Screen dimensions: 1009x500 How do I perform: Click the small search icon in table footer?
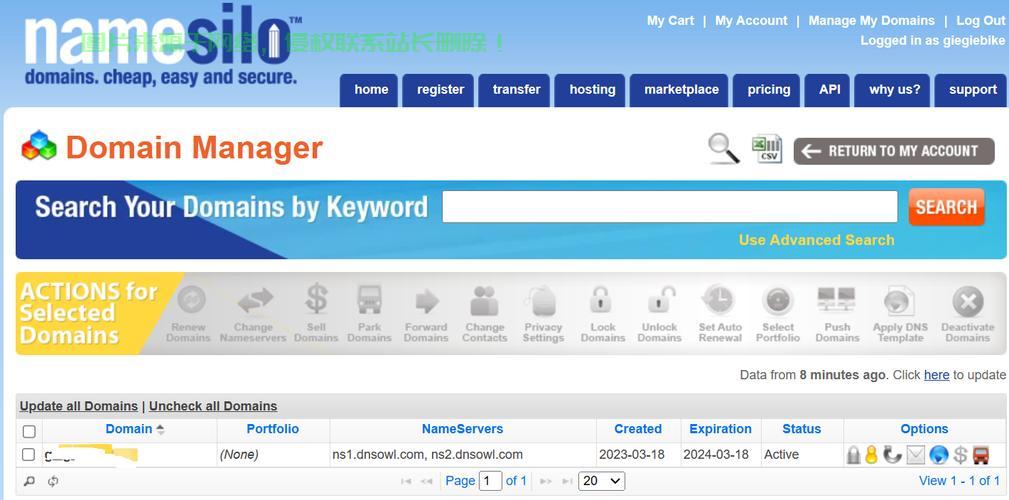(x=29, y=481)
